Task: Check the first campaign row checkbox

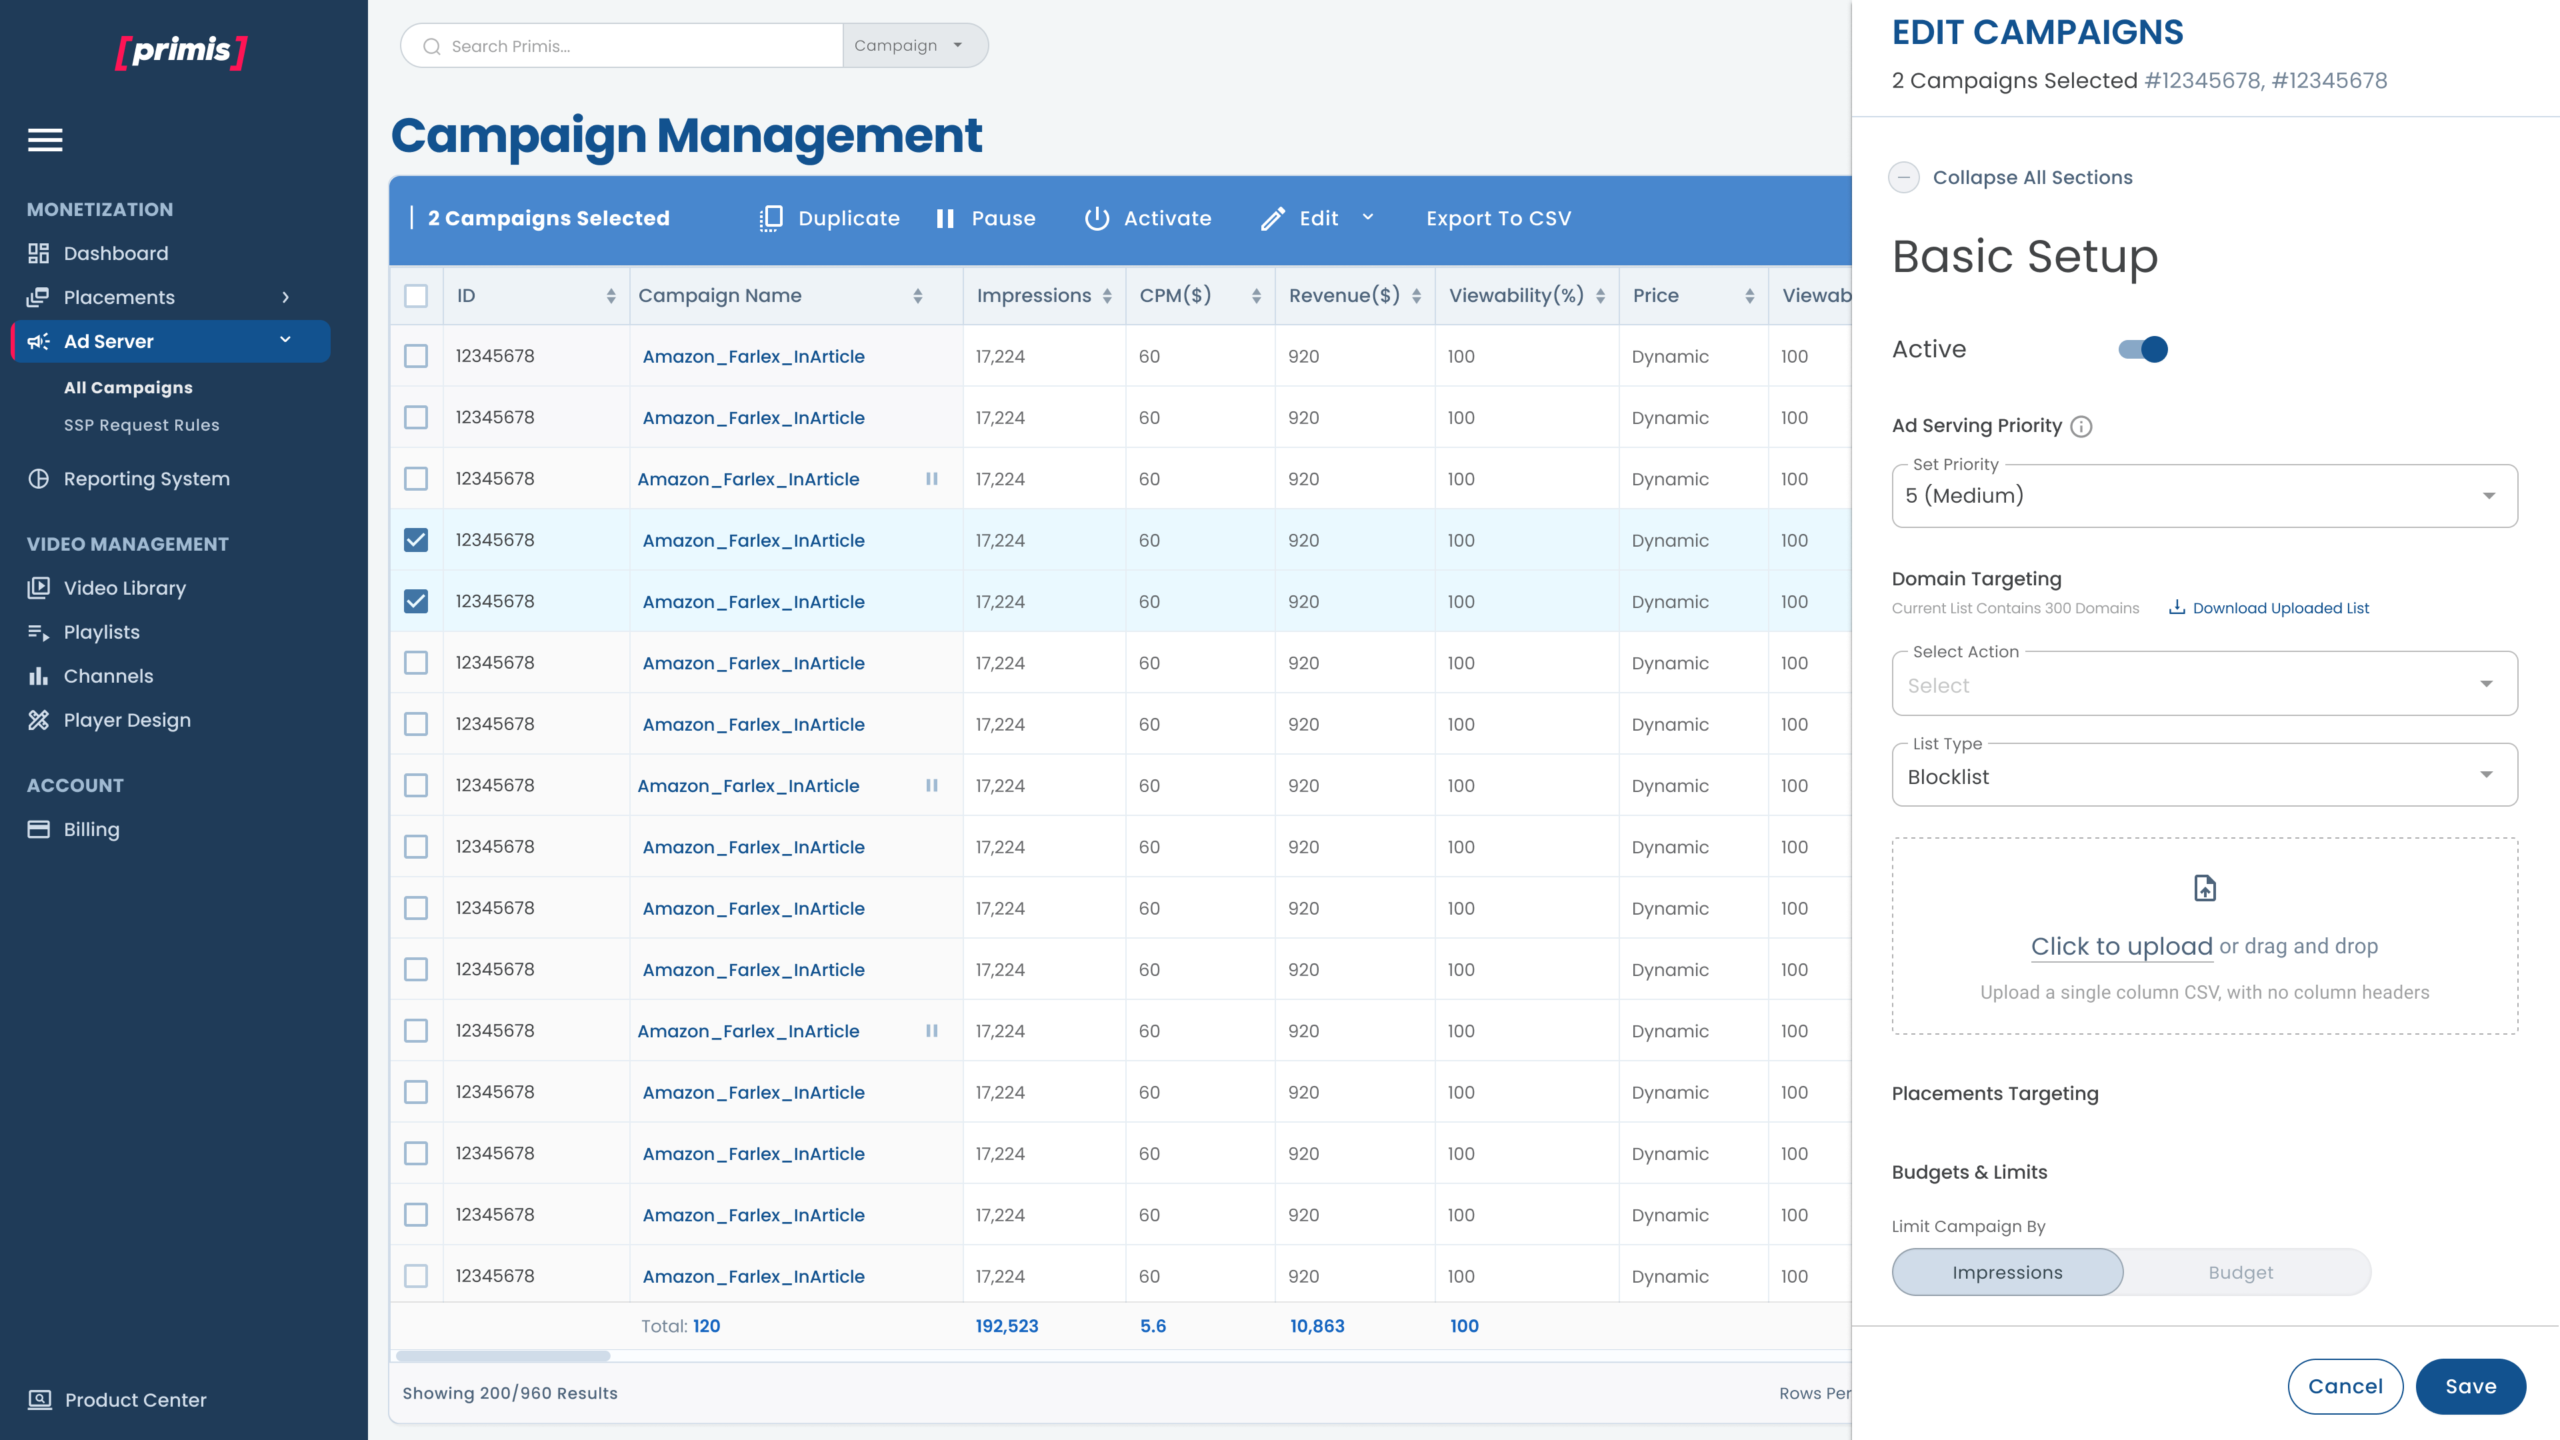Action: [x=416, y=356]
